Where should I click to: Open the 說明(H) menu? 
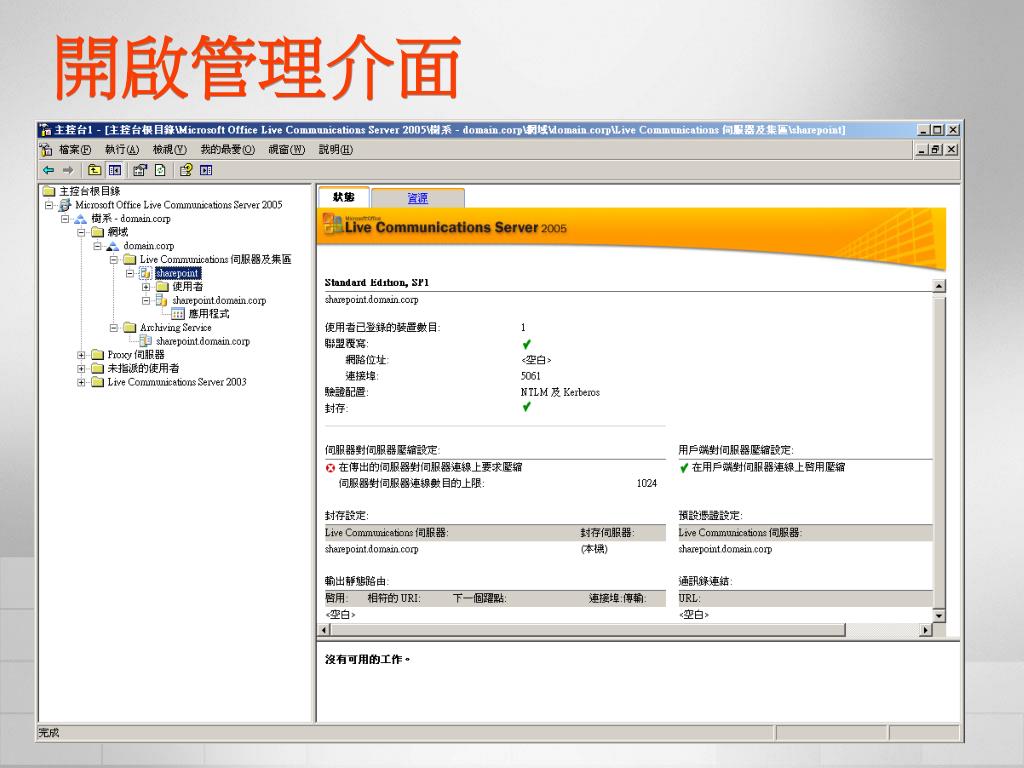pos(336,150)
